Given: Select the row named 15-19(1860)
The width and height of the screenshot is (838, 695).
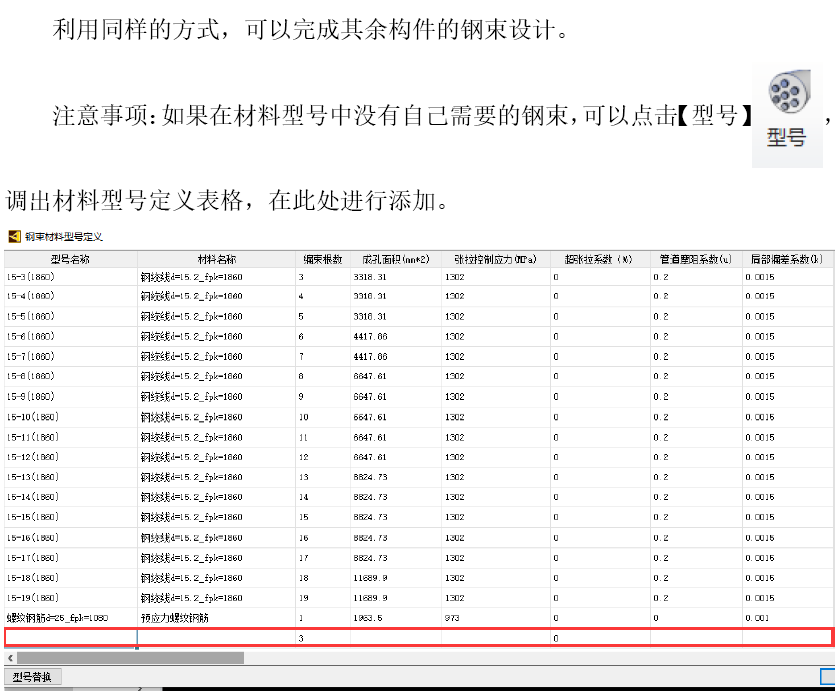Looking at the screenshot, I should pos(419,598).
